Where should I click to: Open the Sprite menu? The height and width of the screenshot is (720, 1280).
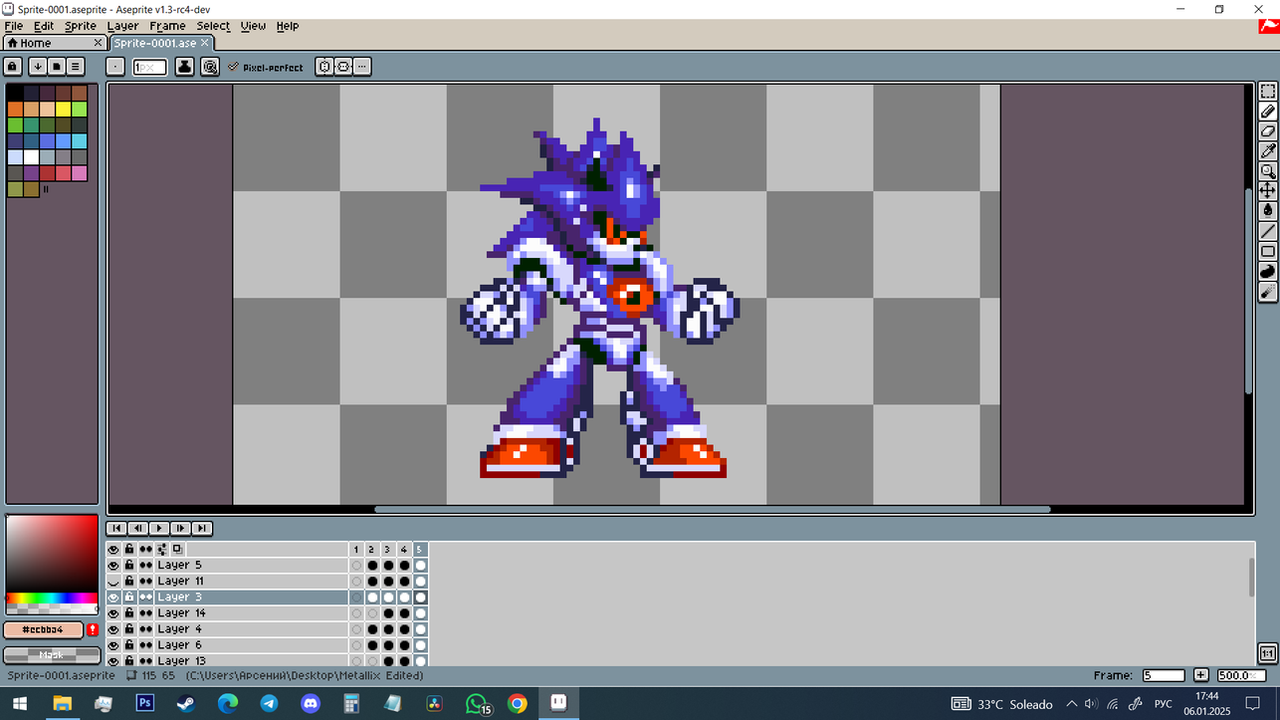[80, 26]
